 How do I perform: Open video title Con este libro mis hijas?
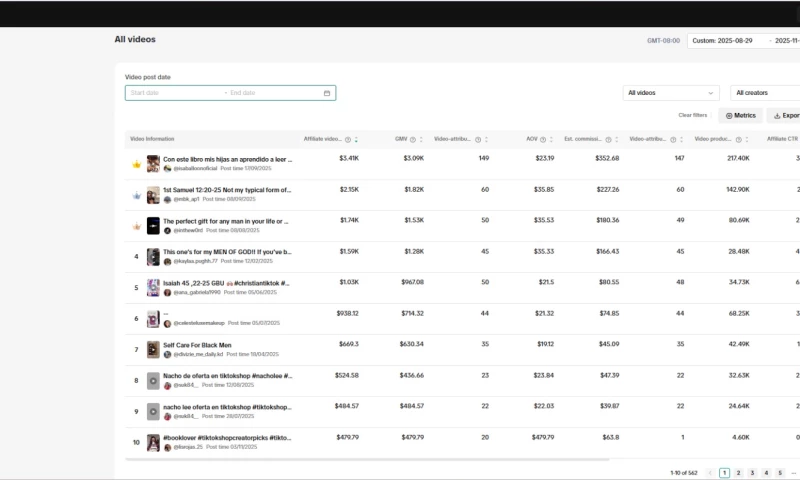click(x=228, y=160)
